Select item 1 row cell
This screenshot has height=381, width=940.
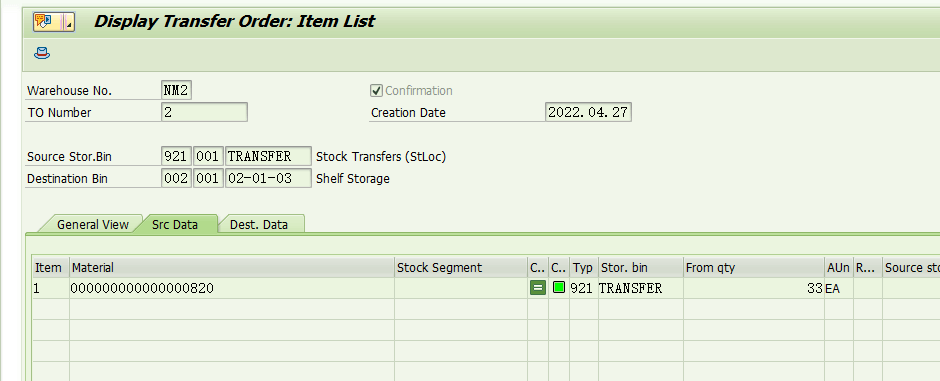(50, 288)
